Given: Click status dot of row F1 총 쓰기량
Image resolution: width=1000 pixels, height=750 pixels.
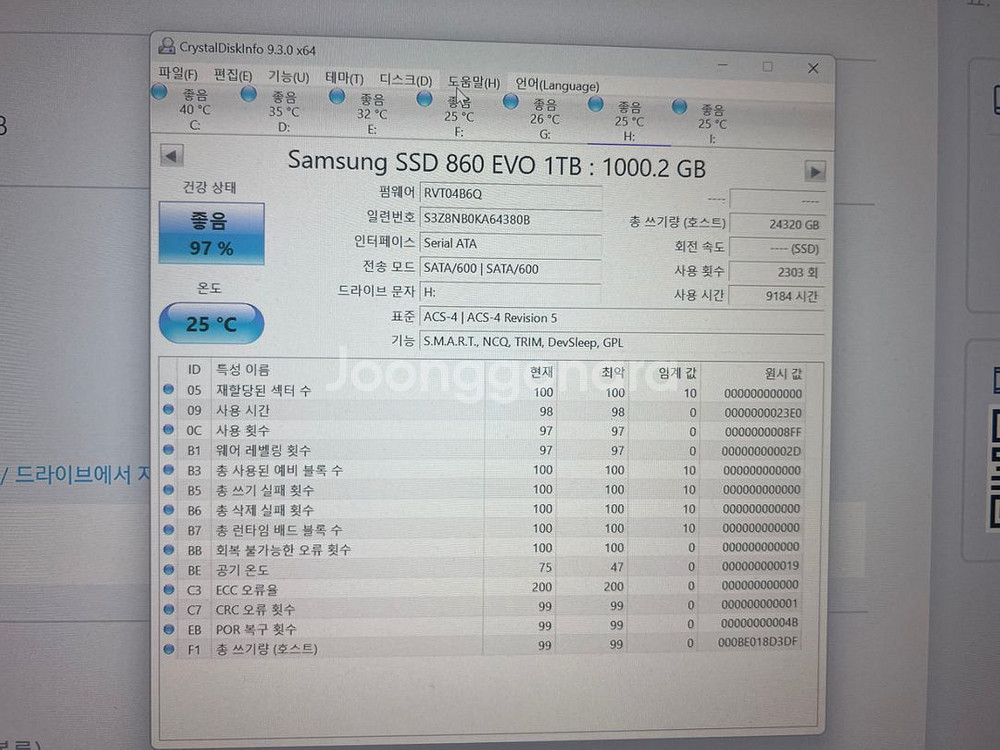Looking at the screenshot, I should tap(168, 649).
